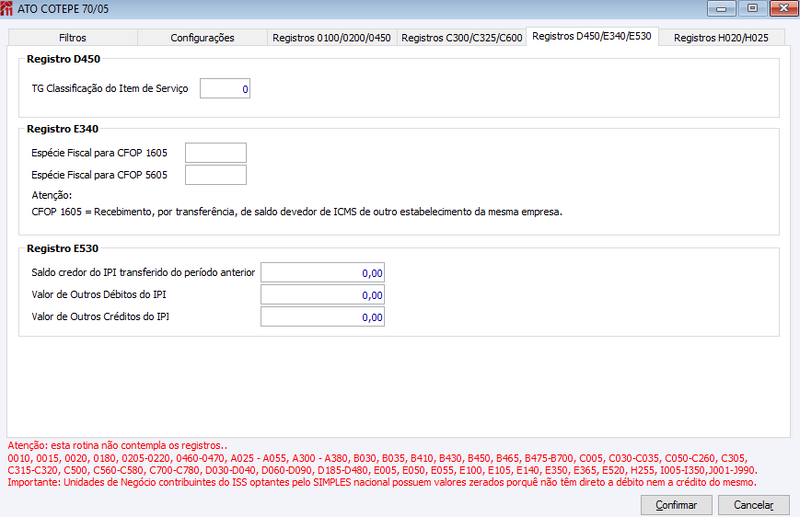Click the Registro D450 group heading
The image size is (800, 517).
tap(64, 59)
